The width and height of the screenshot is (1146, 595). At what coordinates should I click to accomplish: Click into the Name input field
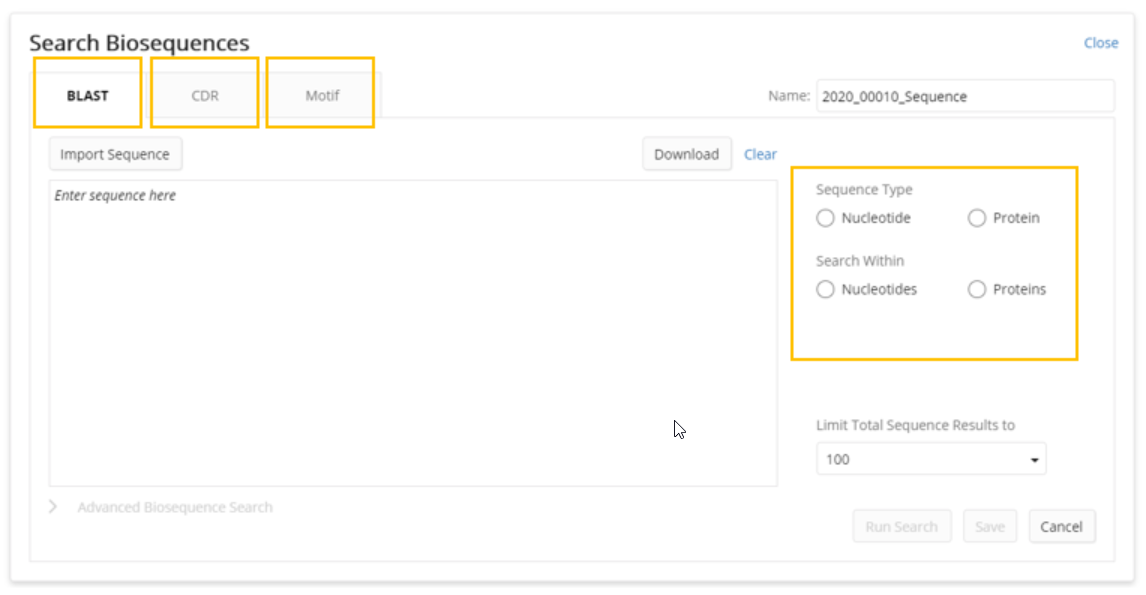[x=964, y=97]
